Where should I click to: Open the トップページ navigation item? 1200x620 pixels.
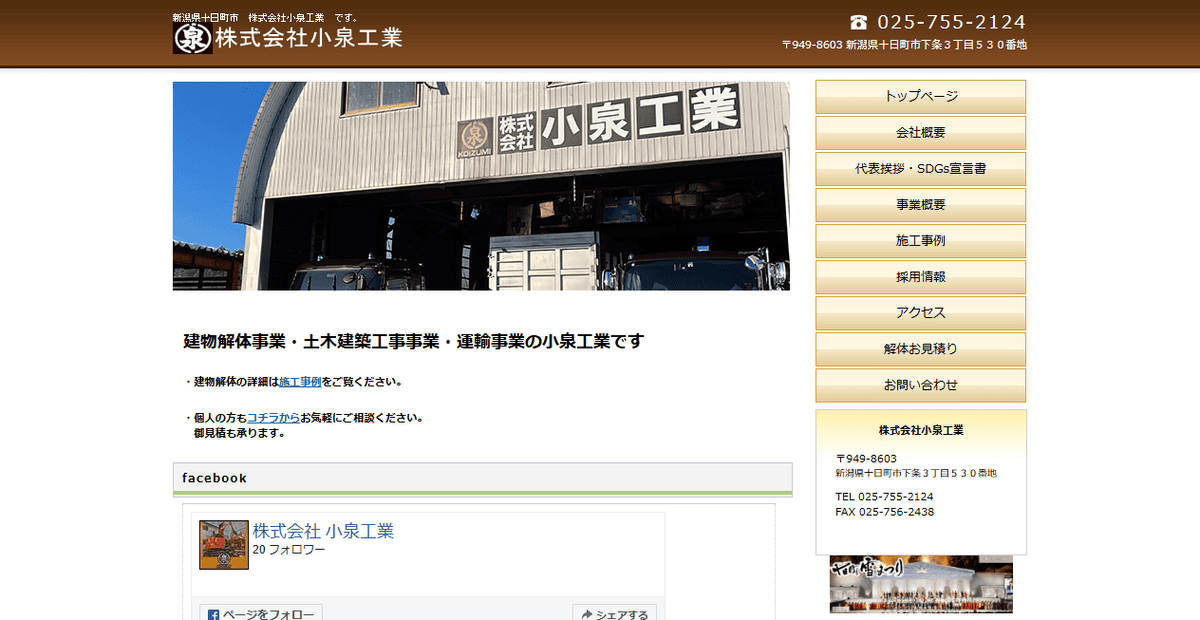(920, 97)
